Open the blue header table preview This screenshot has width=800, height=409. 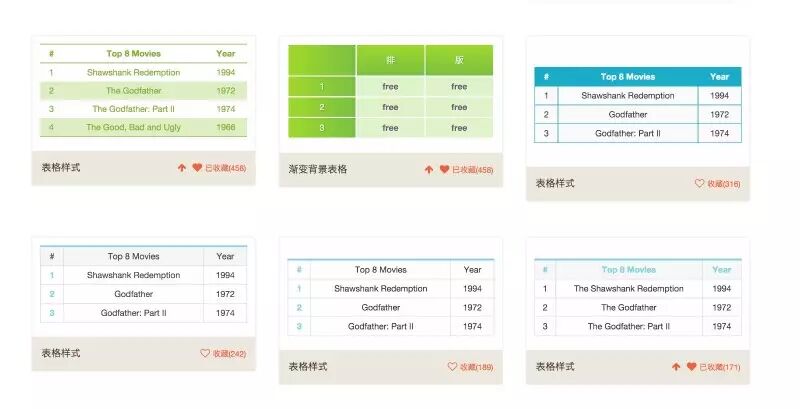637,105
